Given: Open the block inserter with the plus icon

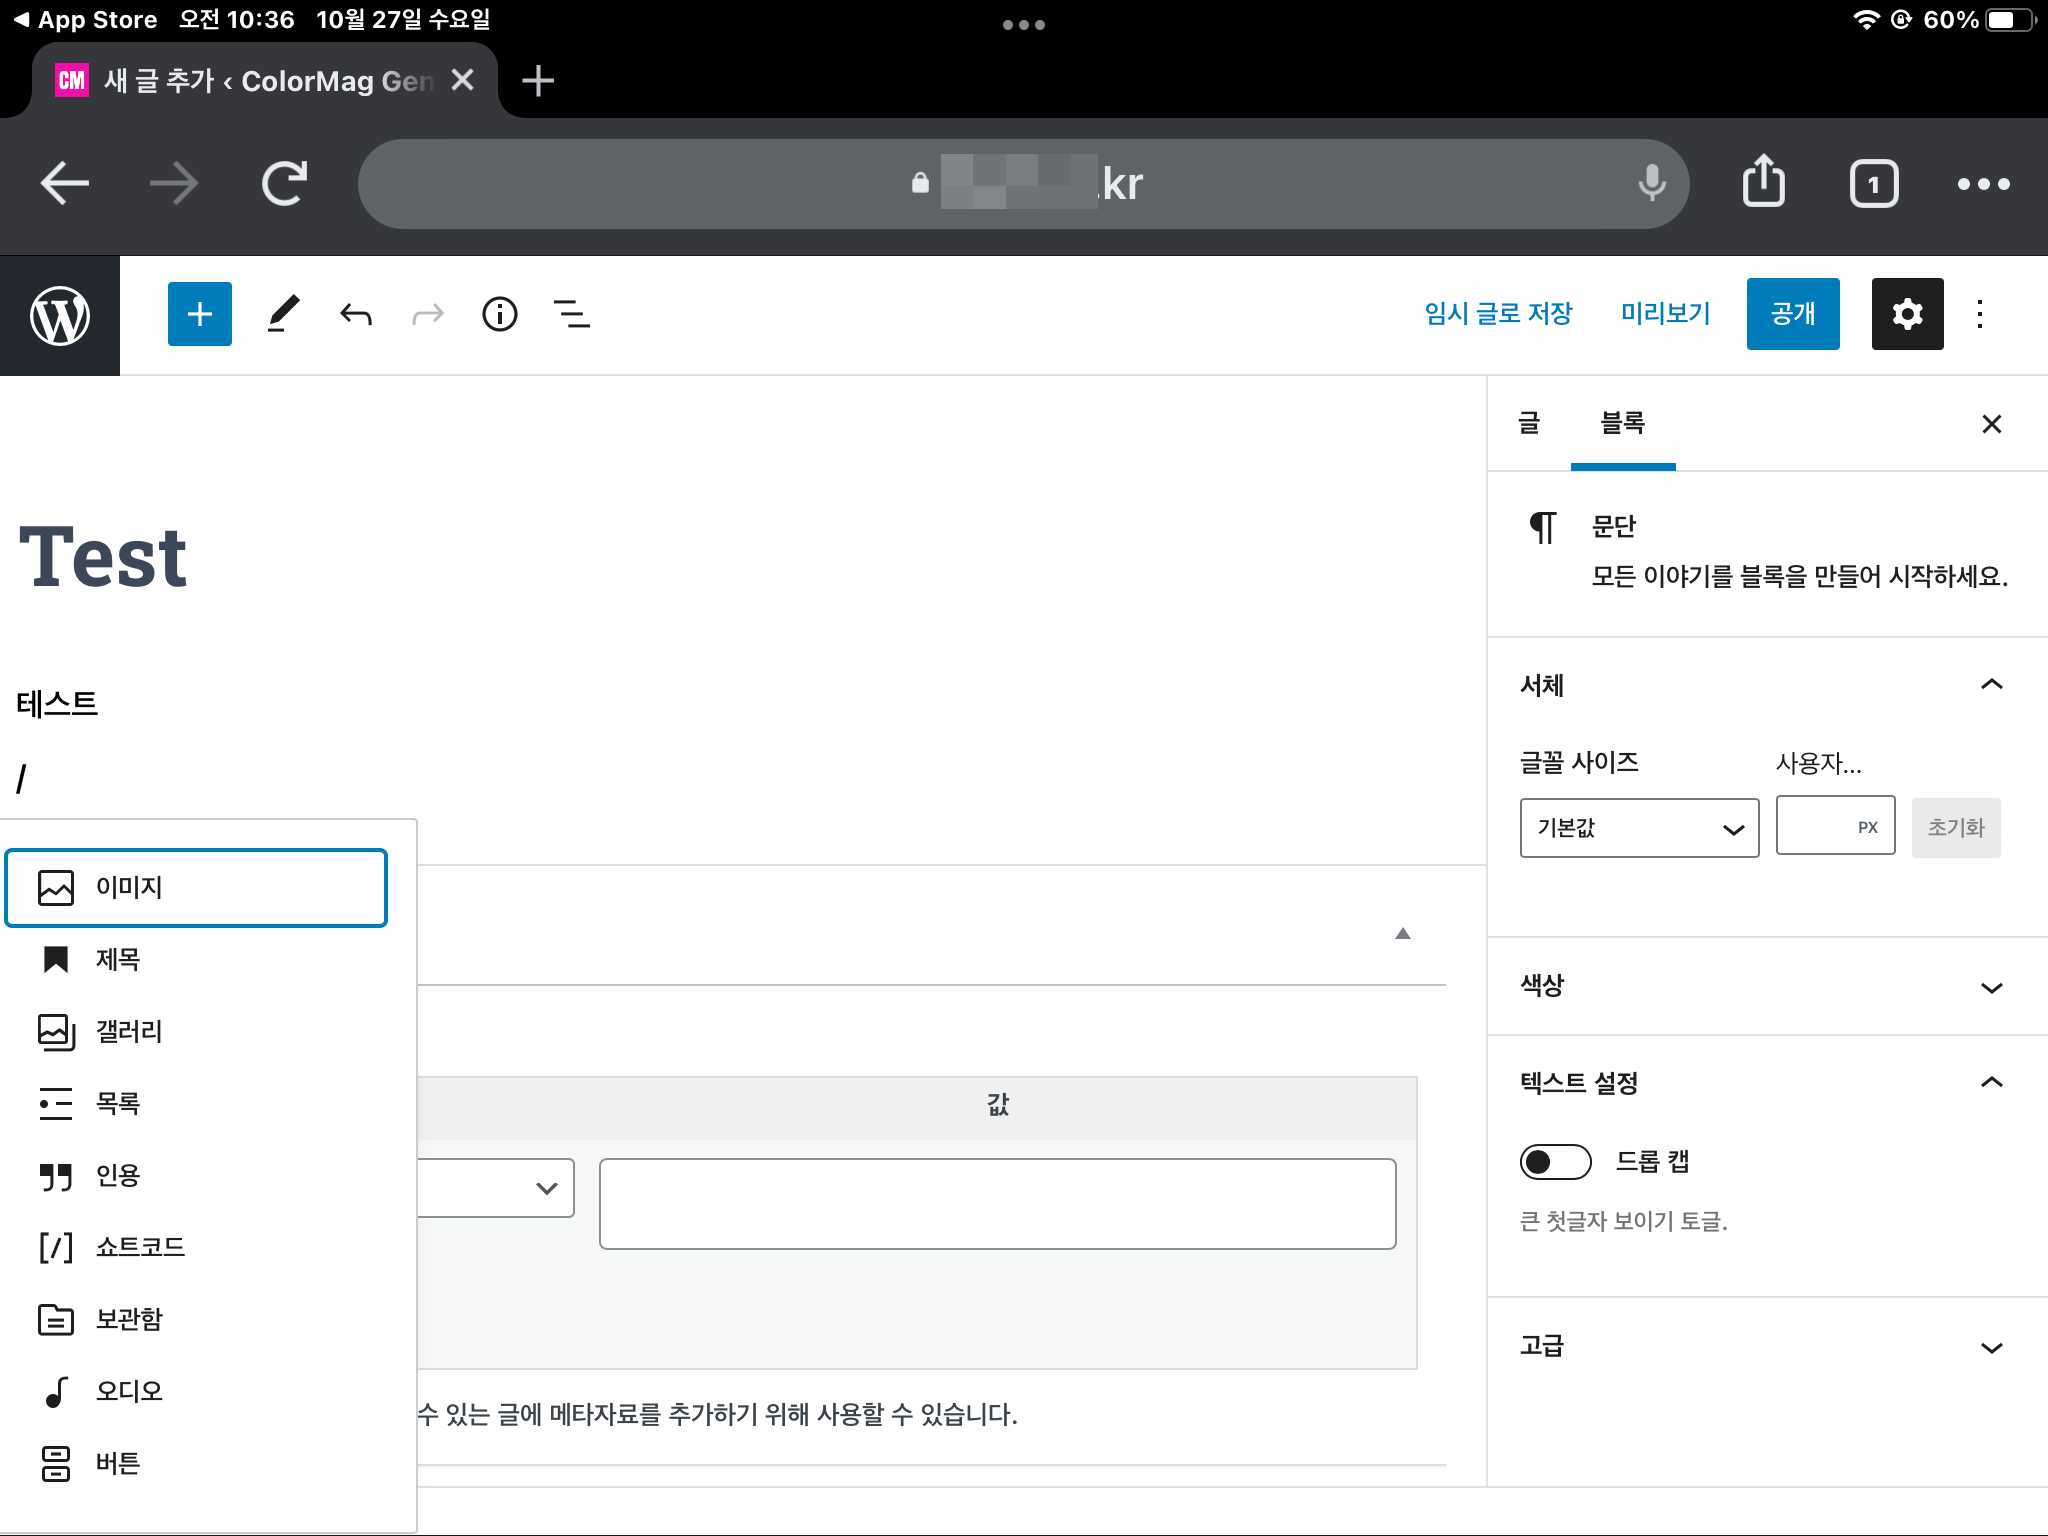Looking at the screenshot, I should click(199, 313).
